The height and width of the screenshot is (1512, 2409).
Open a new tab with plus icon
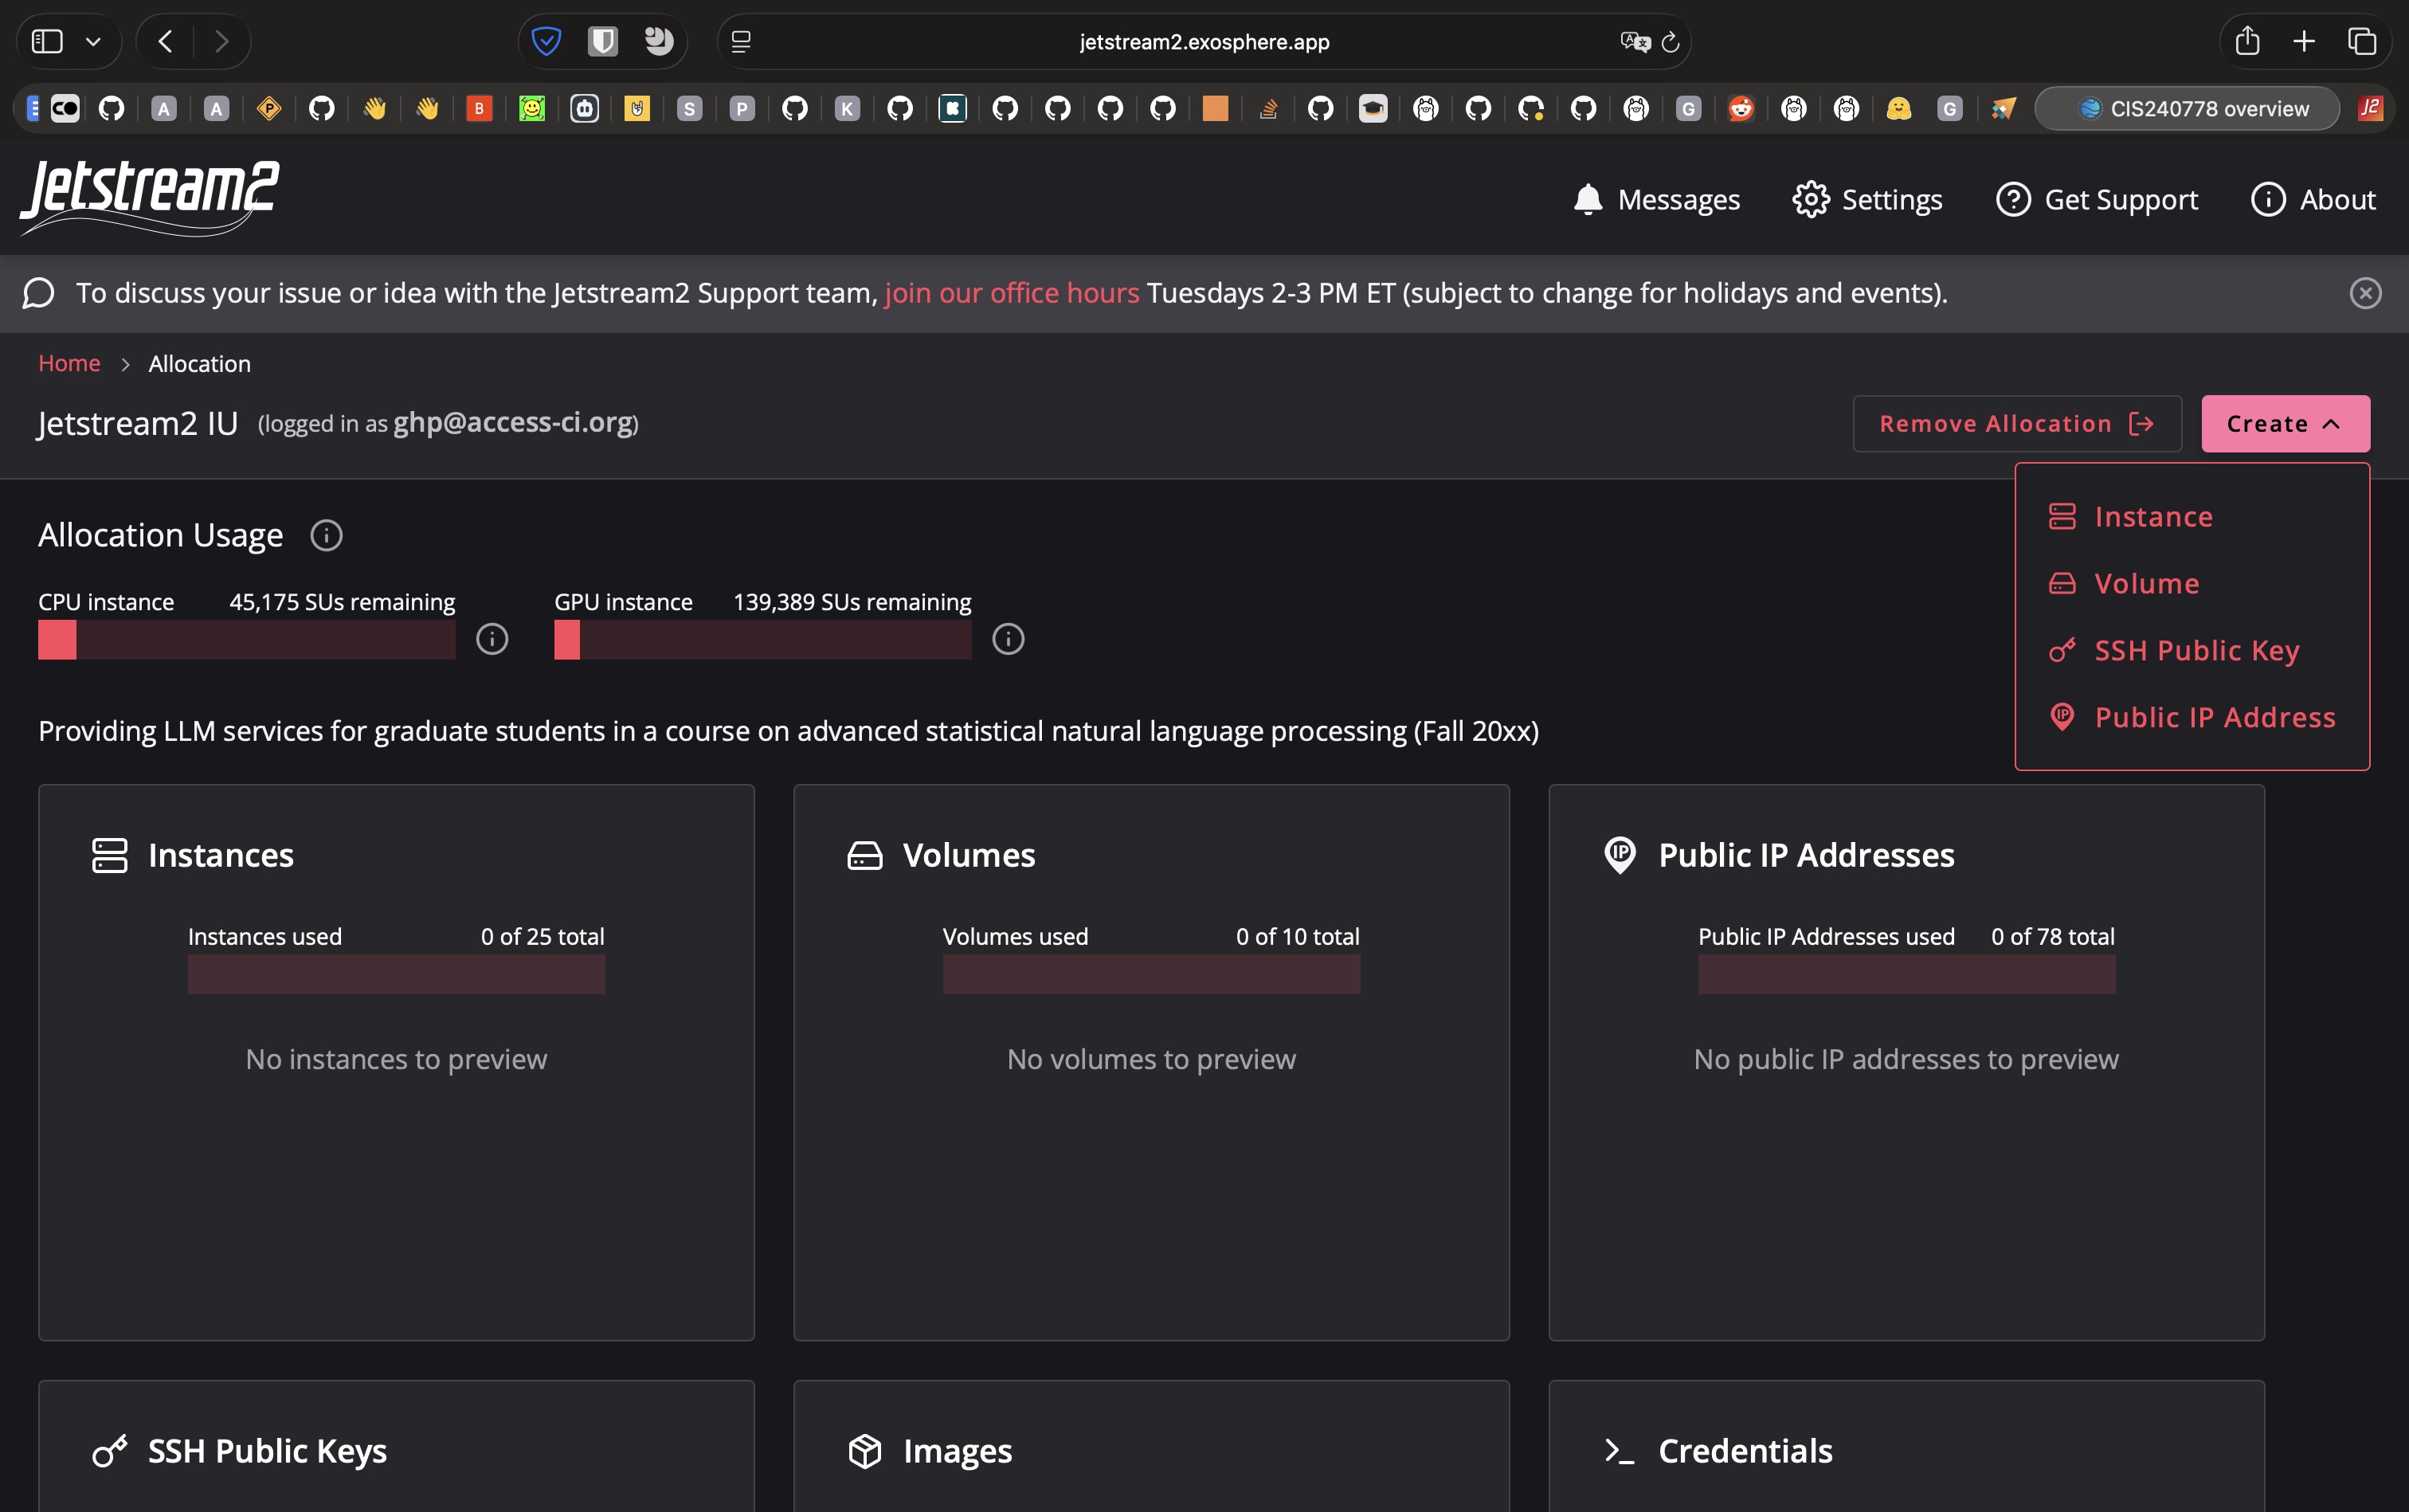click(x=2303, y=41)
